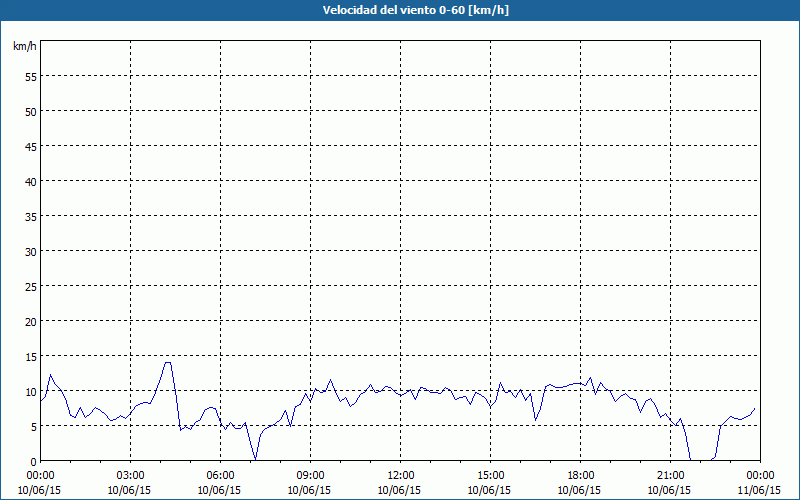Click the chart title 'Velocidad del viento 0-60 [km/h]'
Screen dimensions: 800x500
click(x=415, y=10)
